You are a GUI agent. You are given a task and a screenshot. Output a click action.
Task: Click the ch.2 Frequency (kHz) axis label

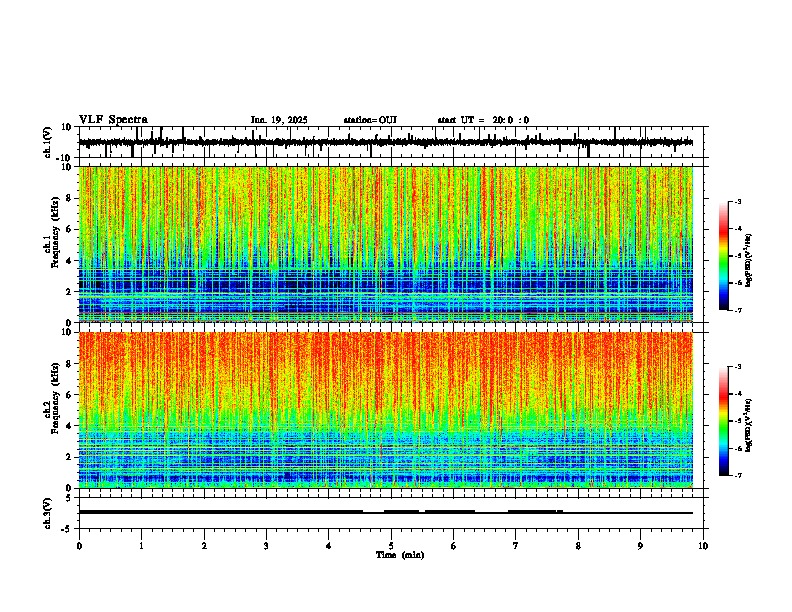click(52, 398)
